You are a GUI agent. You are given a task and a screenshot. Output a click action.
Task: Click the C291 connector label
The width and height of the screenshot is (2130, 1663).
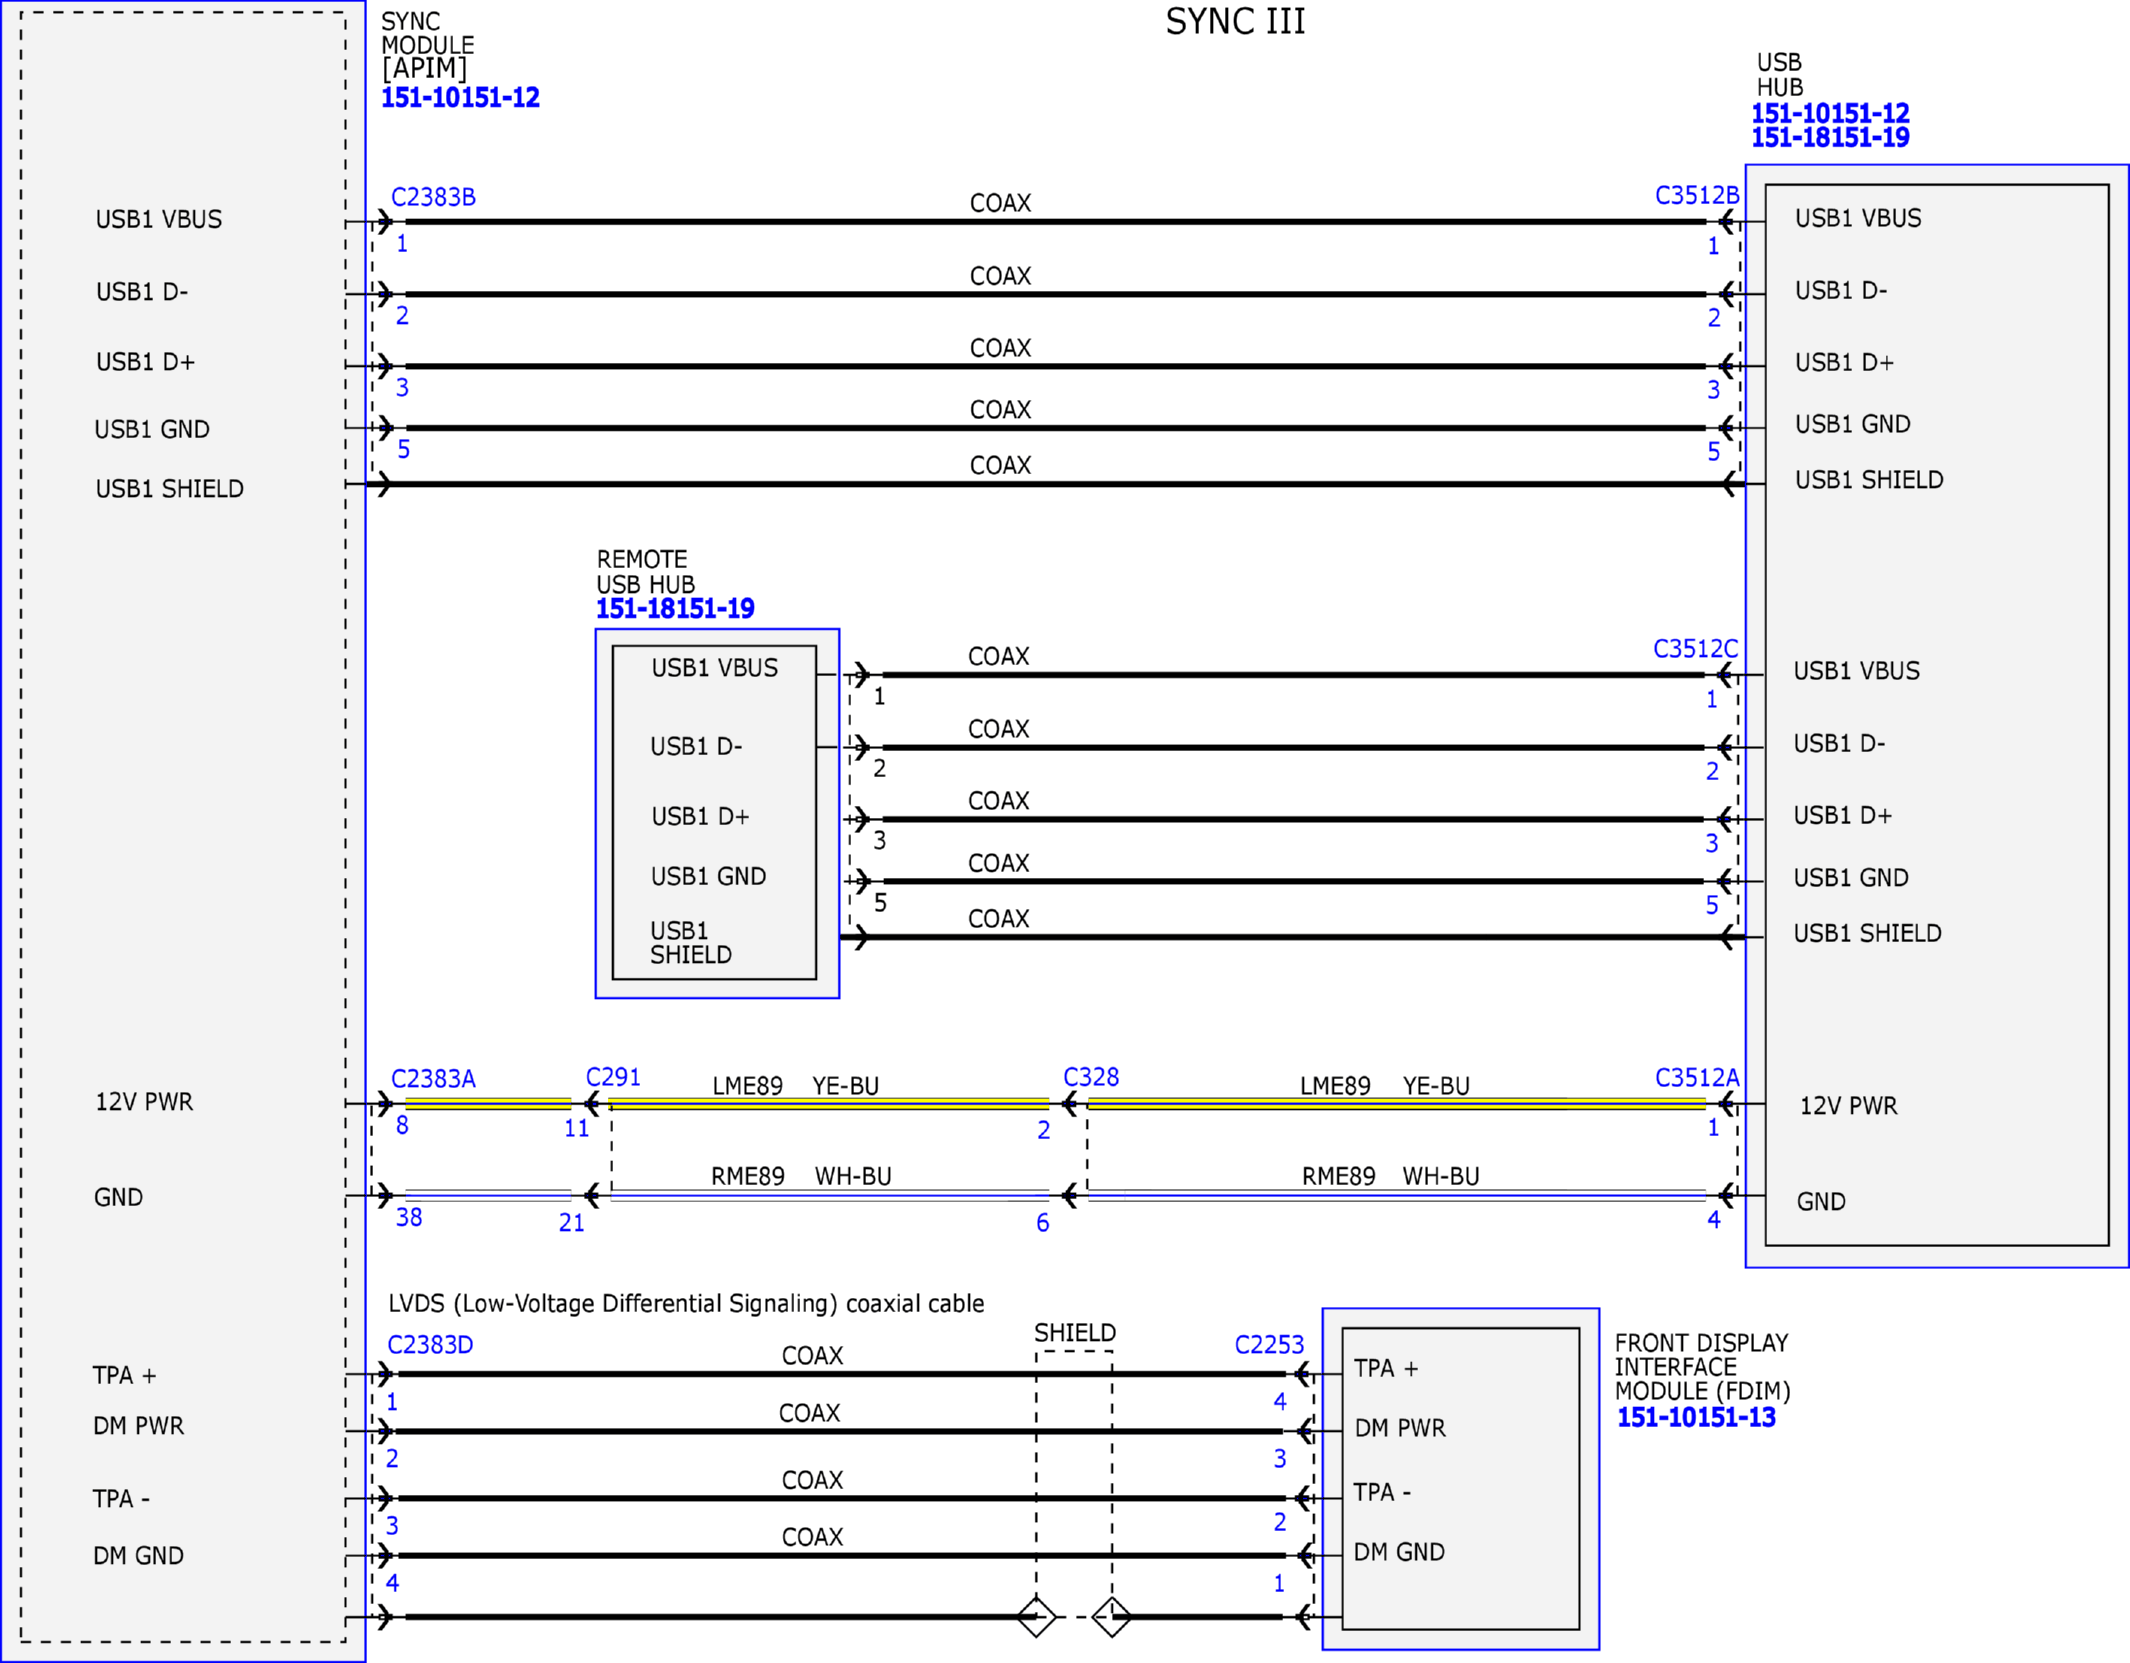[x=613, y=1077]
